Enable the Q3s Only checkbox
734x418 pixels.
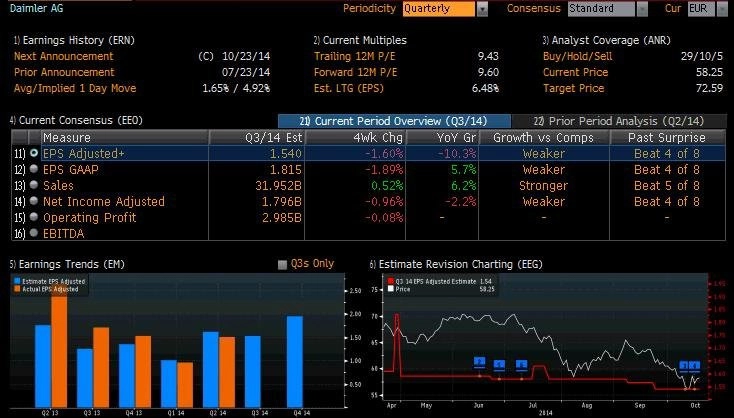(x=282, y=265)
